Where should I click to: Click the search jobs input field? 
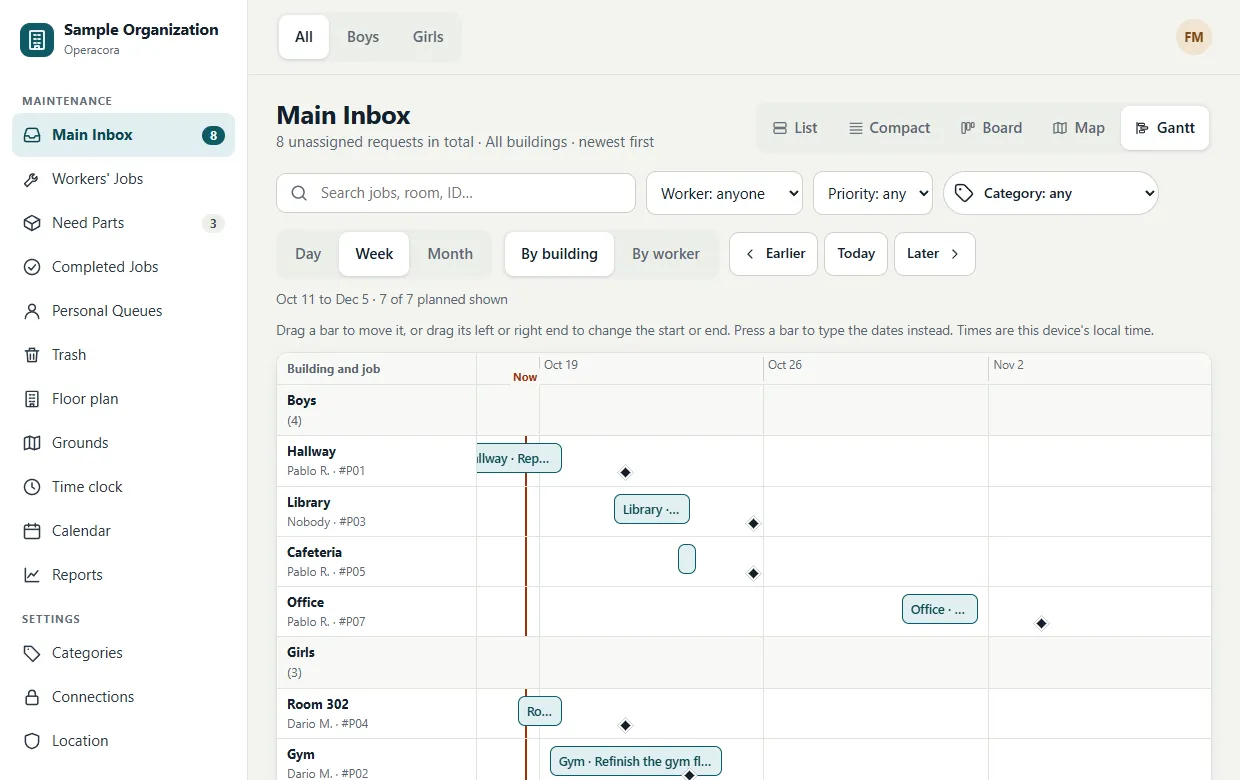pyautogui.click(x=456, y=193)
